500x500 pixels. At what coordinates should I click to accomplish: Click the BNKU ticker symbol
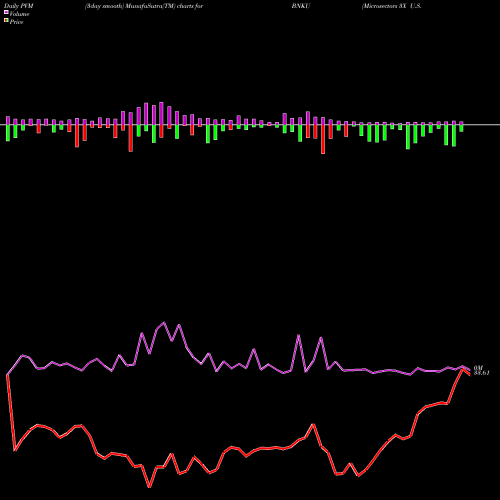coord(301,6)
